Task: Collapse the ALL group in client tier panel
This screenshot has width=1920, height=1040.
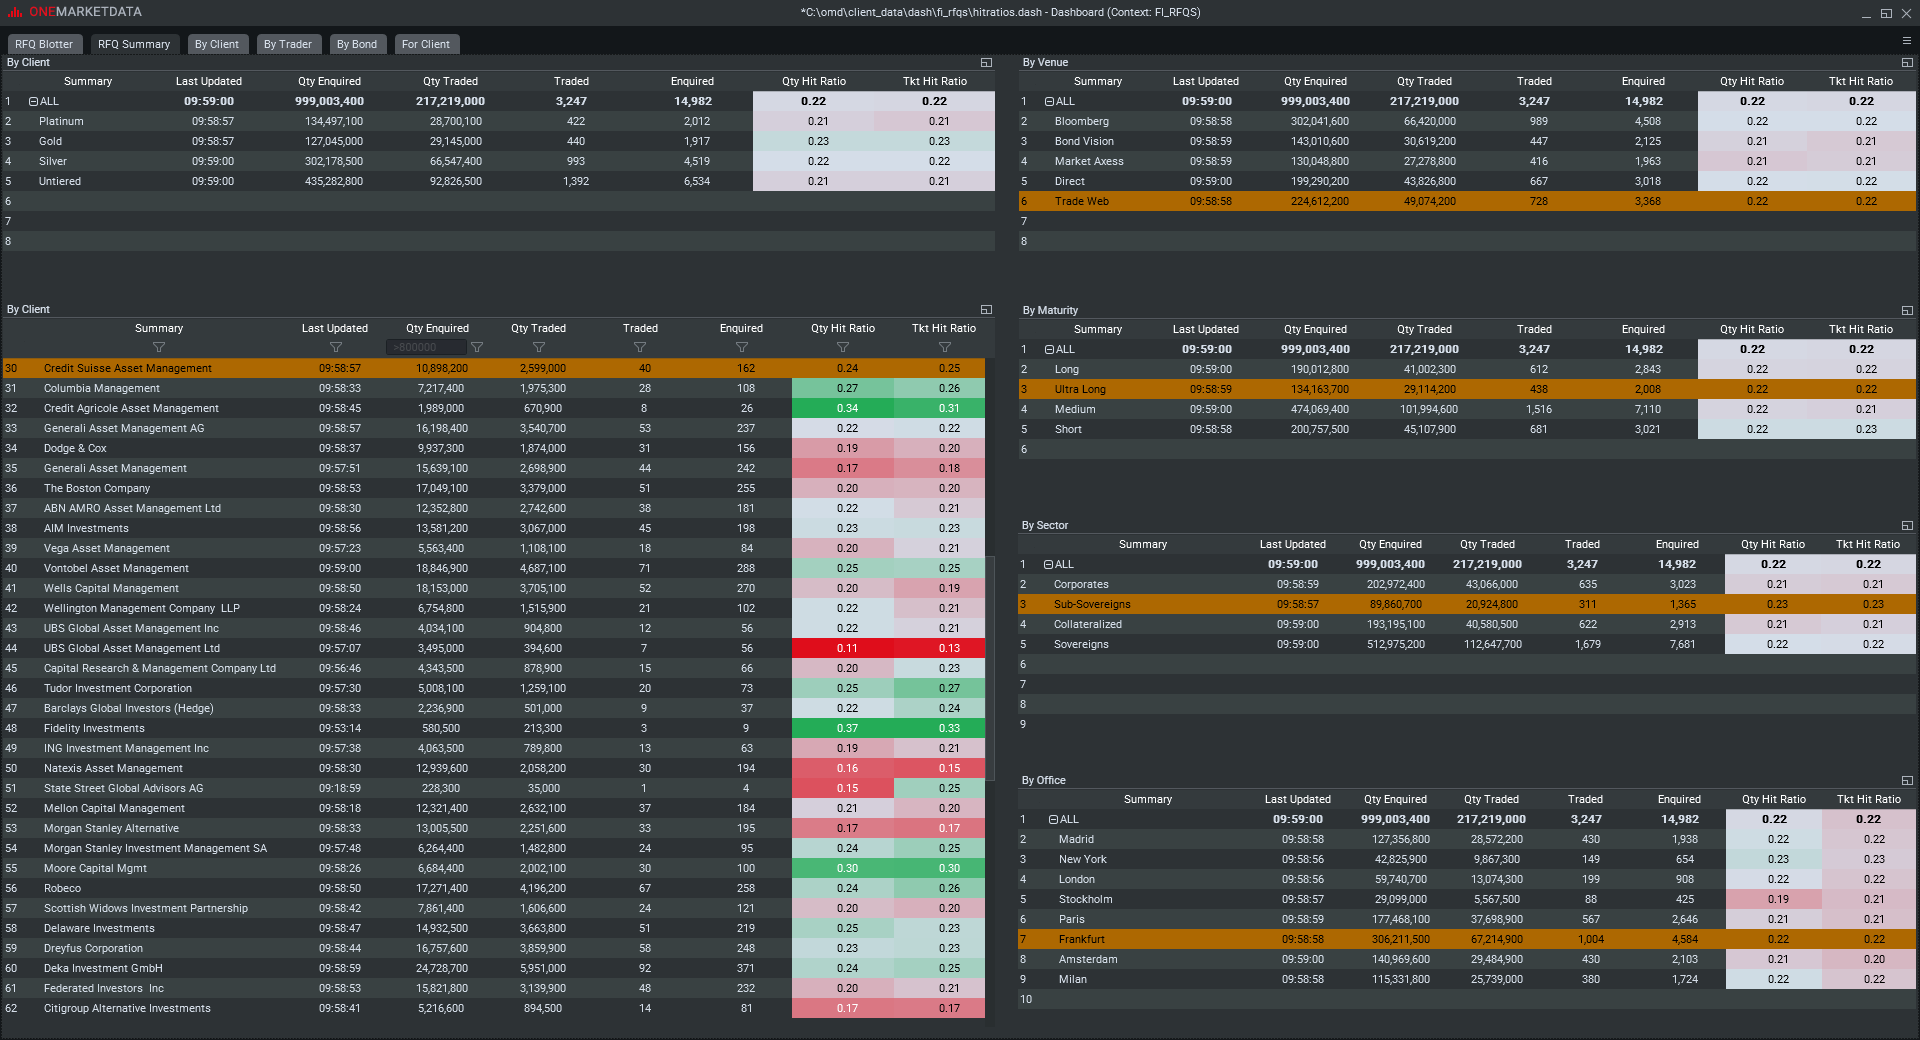Action: coord(33,101)
